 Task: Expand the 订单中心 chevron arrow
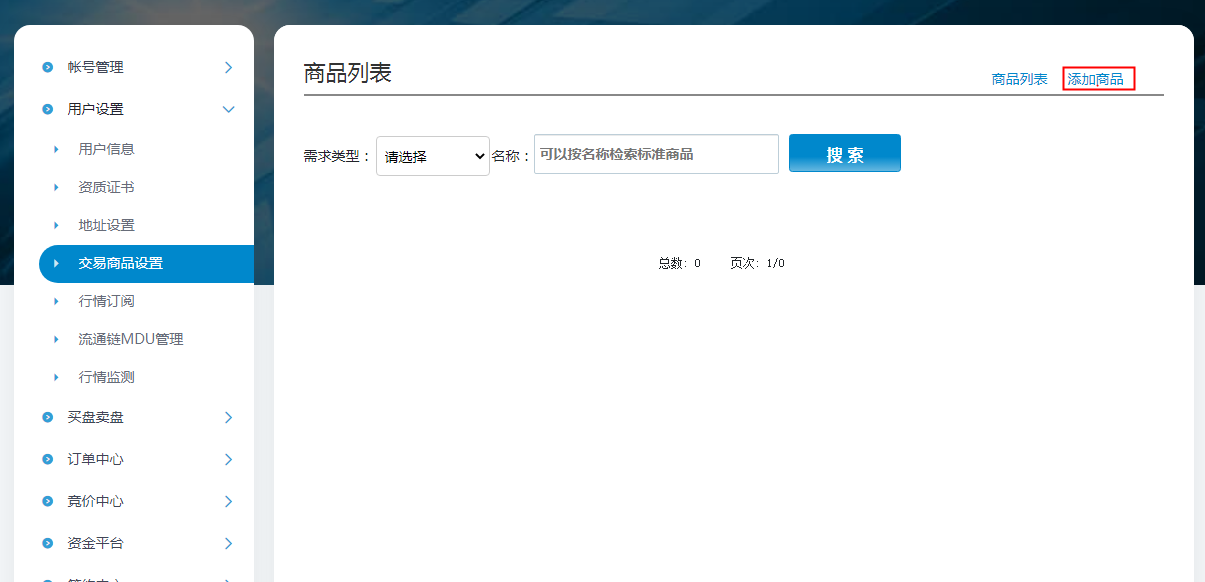click(x=228, y=460)
